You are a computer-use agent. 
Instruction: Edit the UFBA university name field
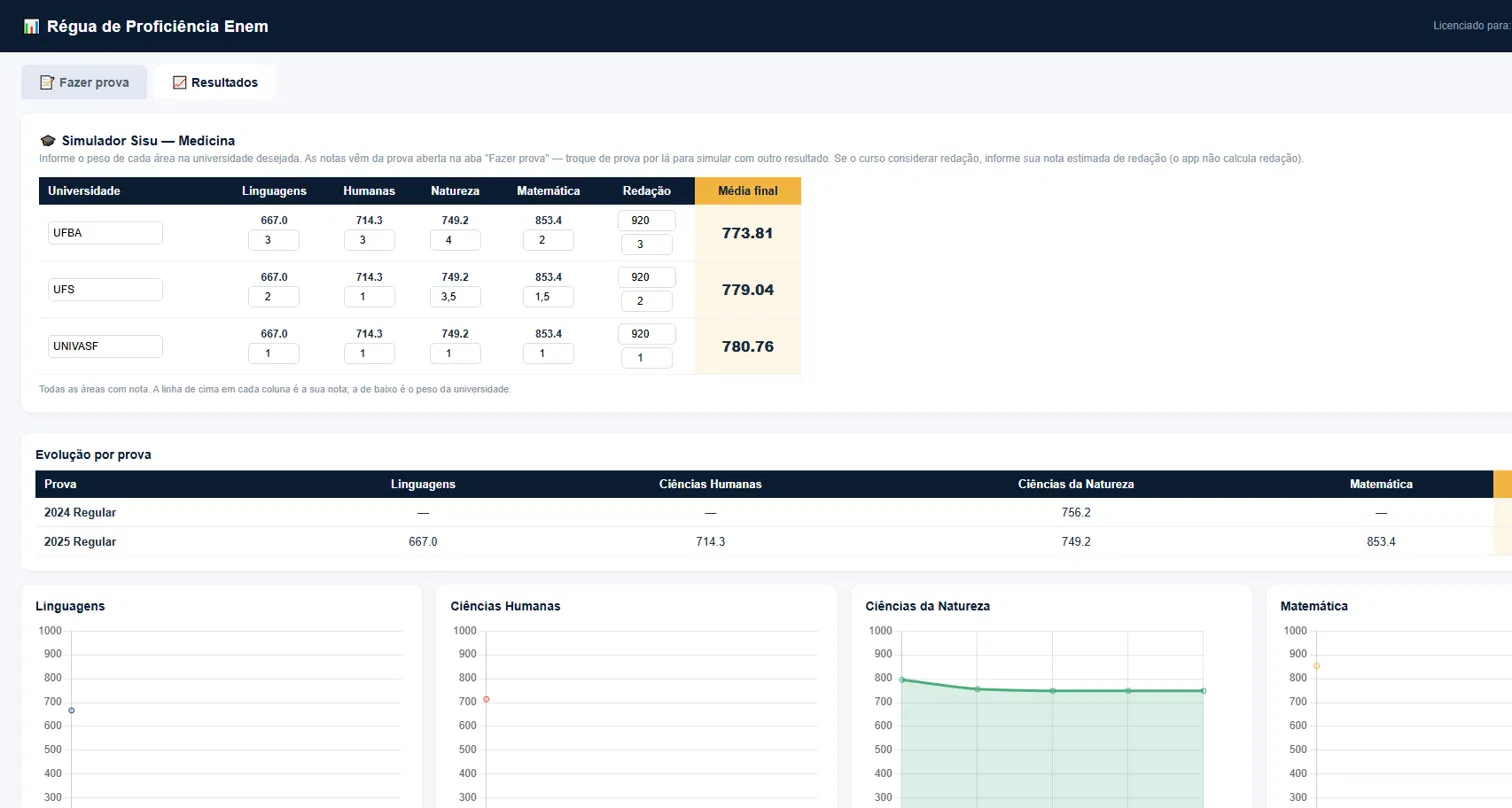point(105,233)
